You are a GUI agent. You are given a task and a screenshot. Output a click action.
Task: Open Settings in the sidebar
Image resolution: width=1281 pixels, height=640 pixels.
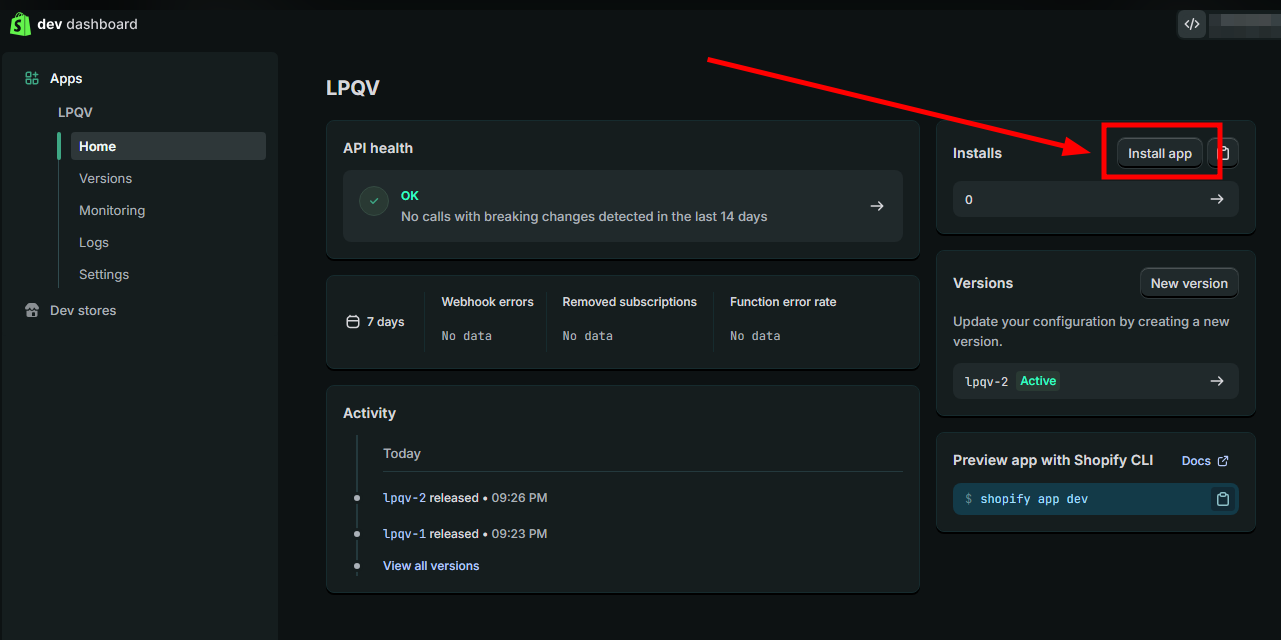point(104,274)
